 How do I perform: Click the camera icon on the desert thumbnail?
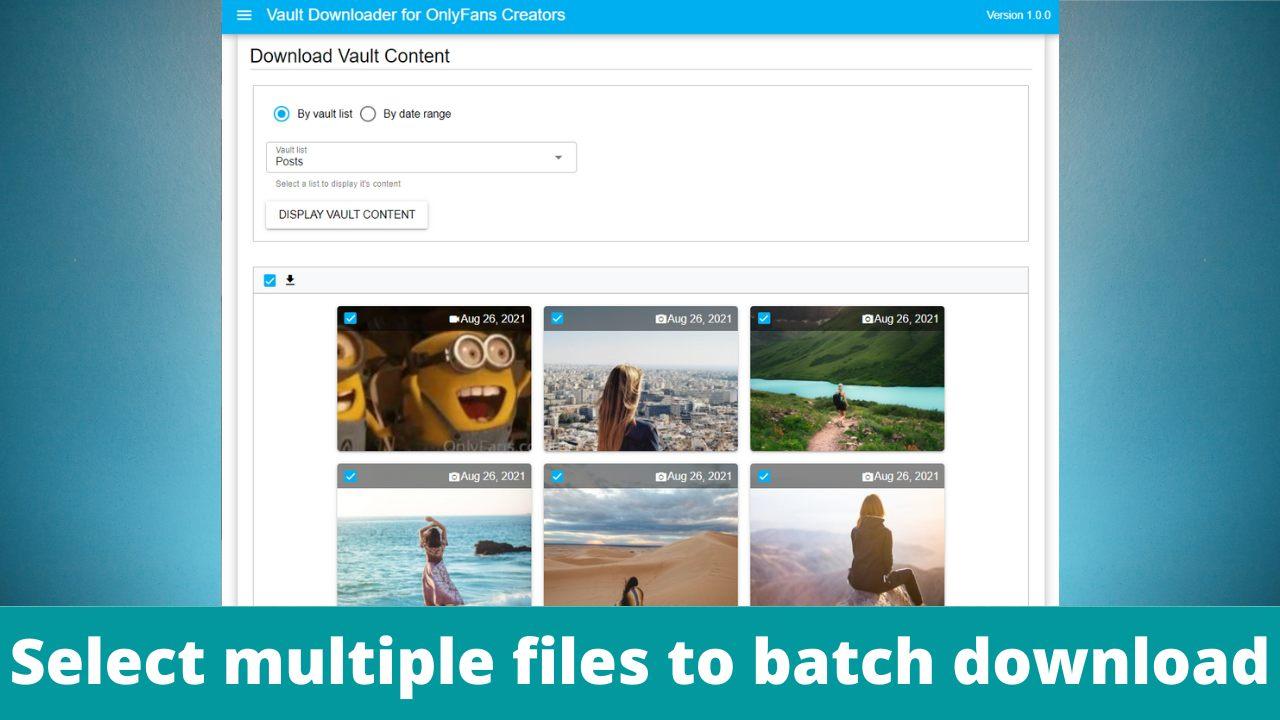661,476
